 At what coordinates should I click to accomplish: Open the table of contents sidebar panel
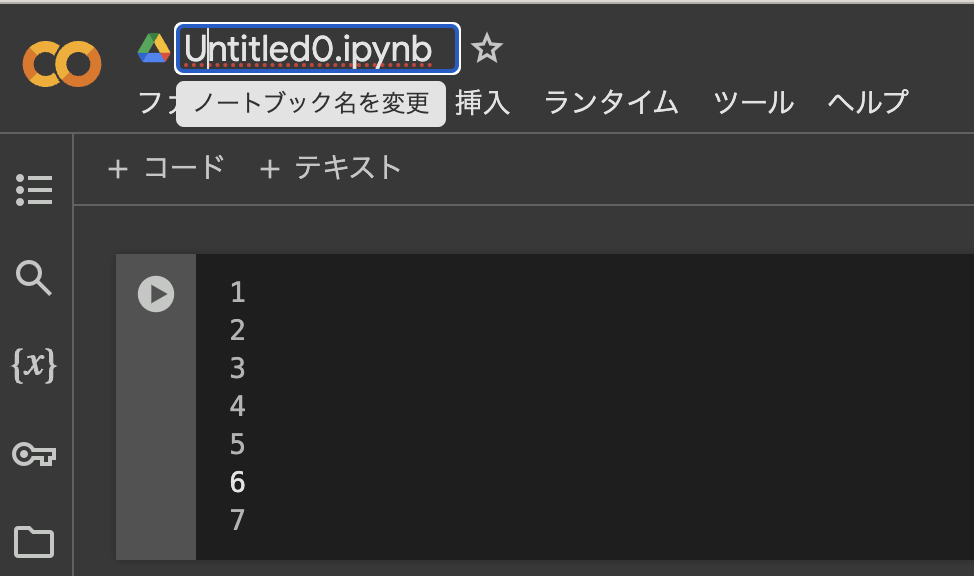coord(34,190)
